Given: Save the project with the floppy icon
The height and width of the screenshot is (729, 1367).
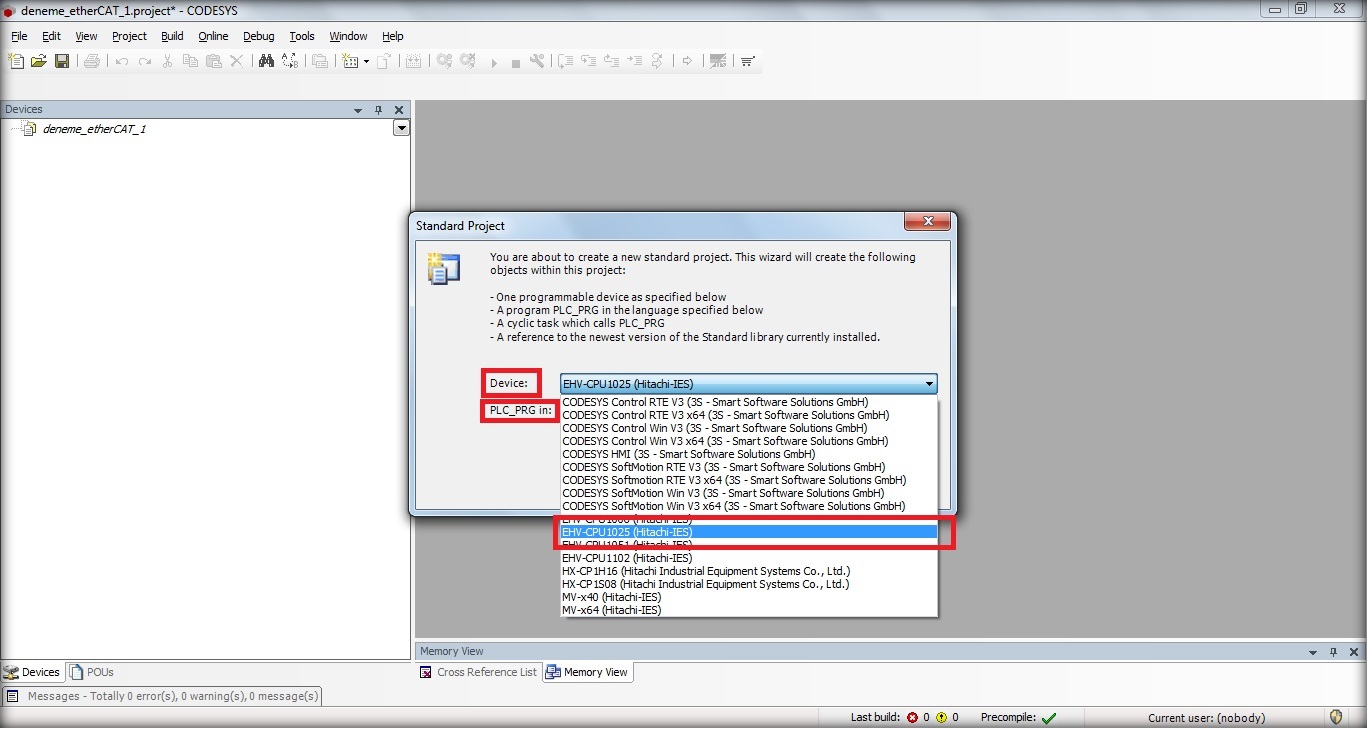Looking at the screenshot, I should click(61, 61).
